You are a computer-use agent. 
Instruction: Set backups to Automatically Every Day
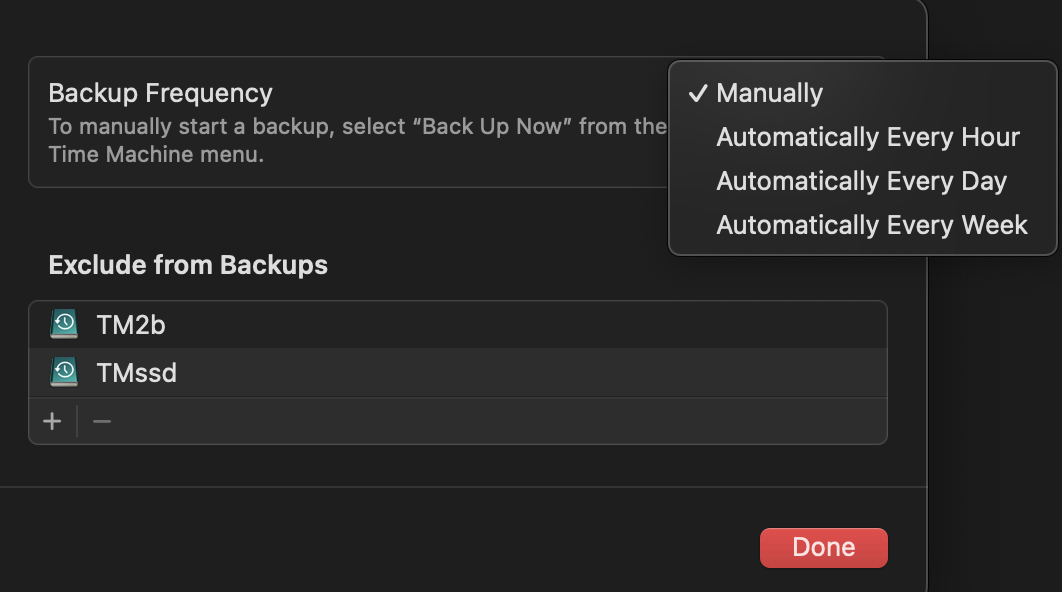[861, 181]
